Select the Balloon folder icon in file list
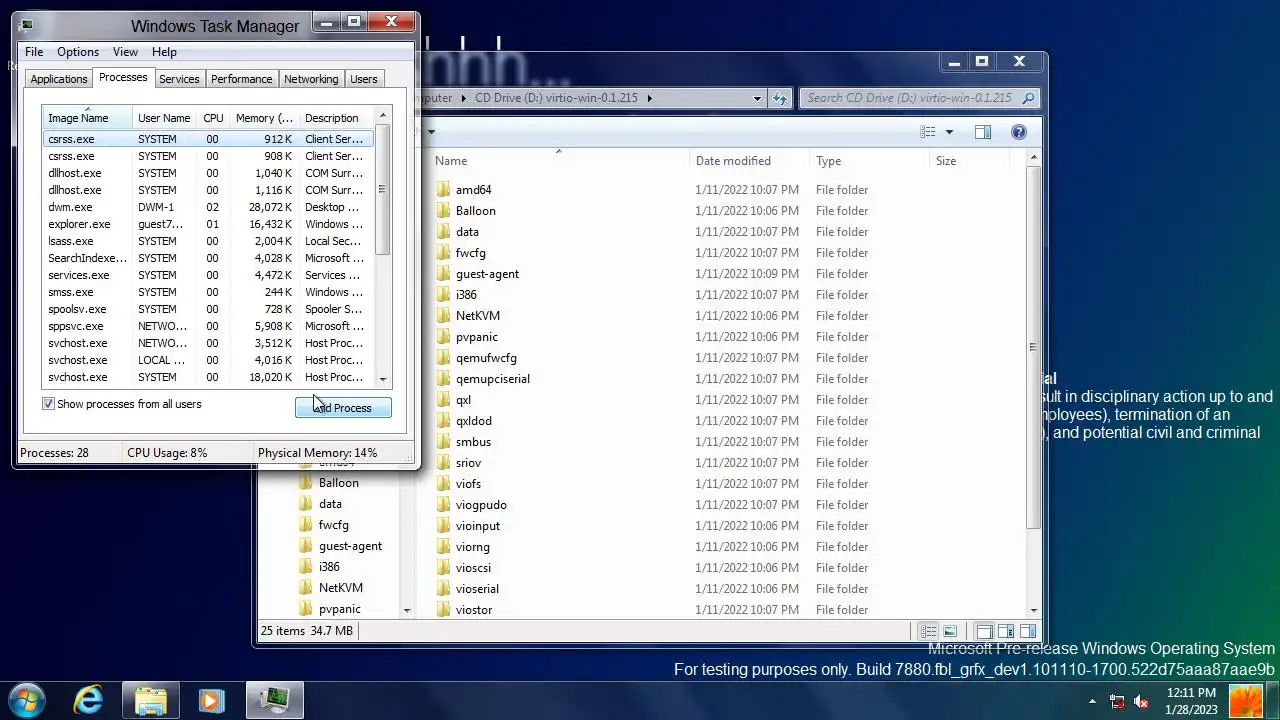This screenshot has height=720, width=1280. (443, 211)
